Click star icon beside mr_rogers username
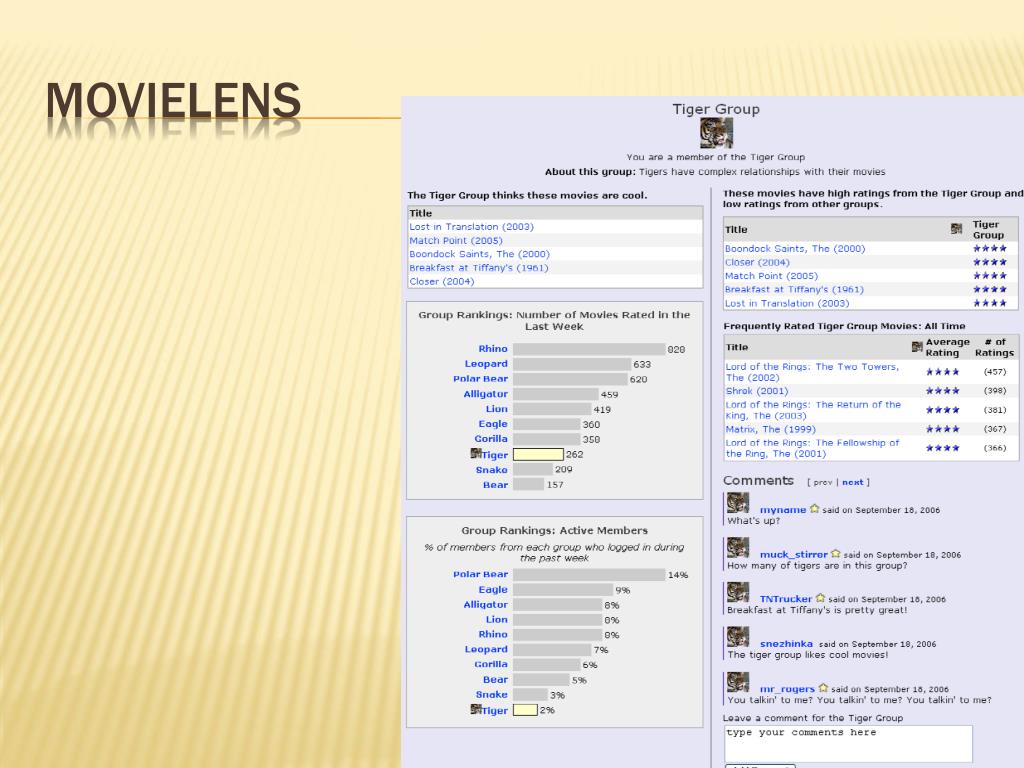Viewport: 1024px width, 768px height. (823, 688)
